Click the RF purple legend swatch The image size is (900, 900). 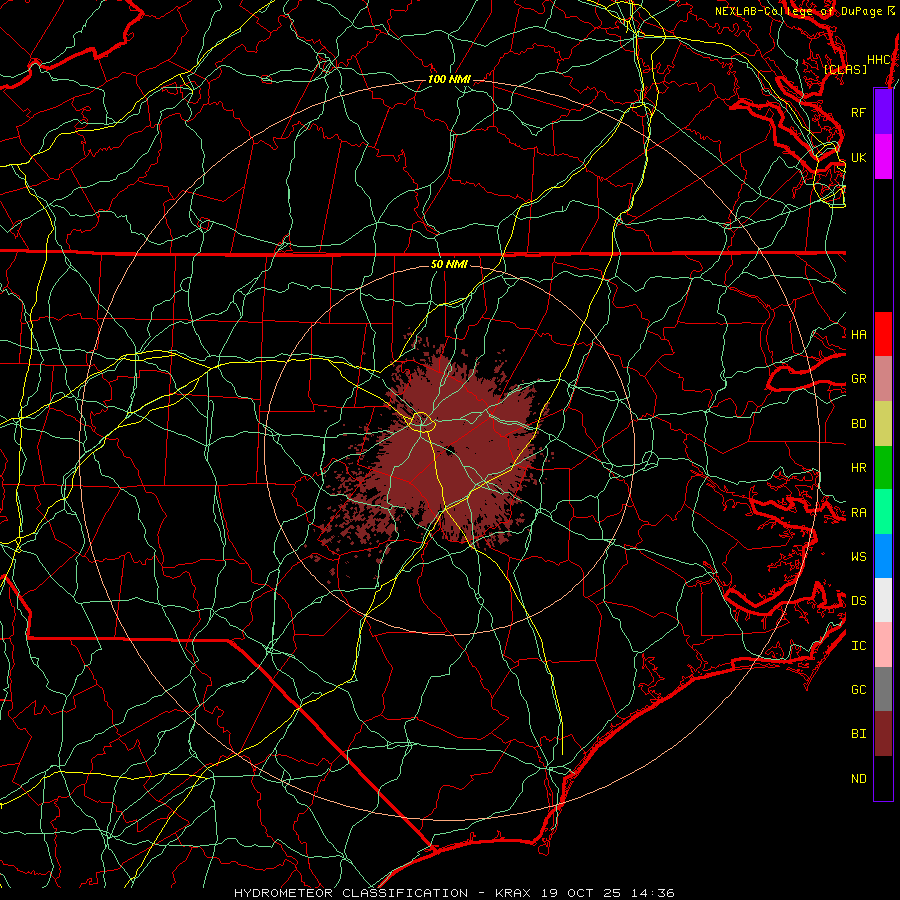click(883, 112)
